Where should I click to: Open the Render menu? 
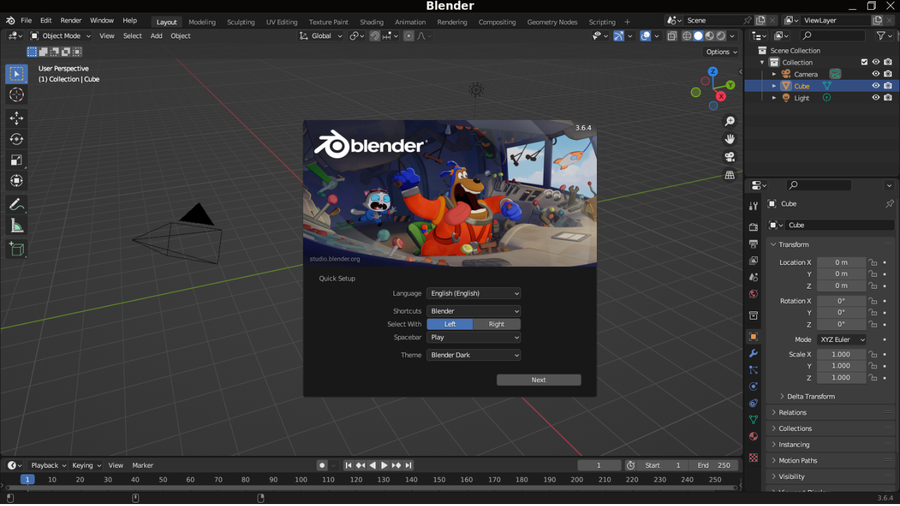click(x=71, y=21)
